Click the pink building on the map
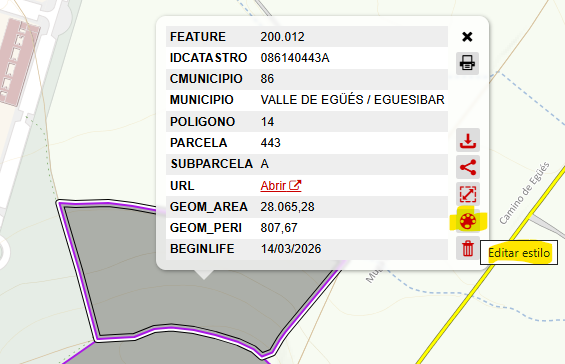The width and height of the screenshot is (565, 364). pyautogui.click(x=16, y=61)
